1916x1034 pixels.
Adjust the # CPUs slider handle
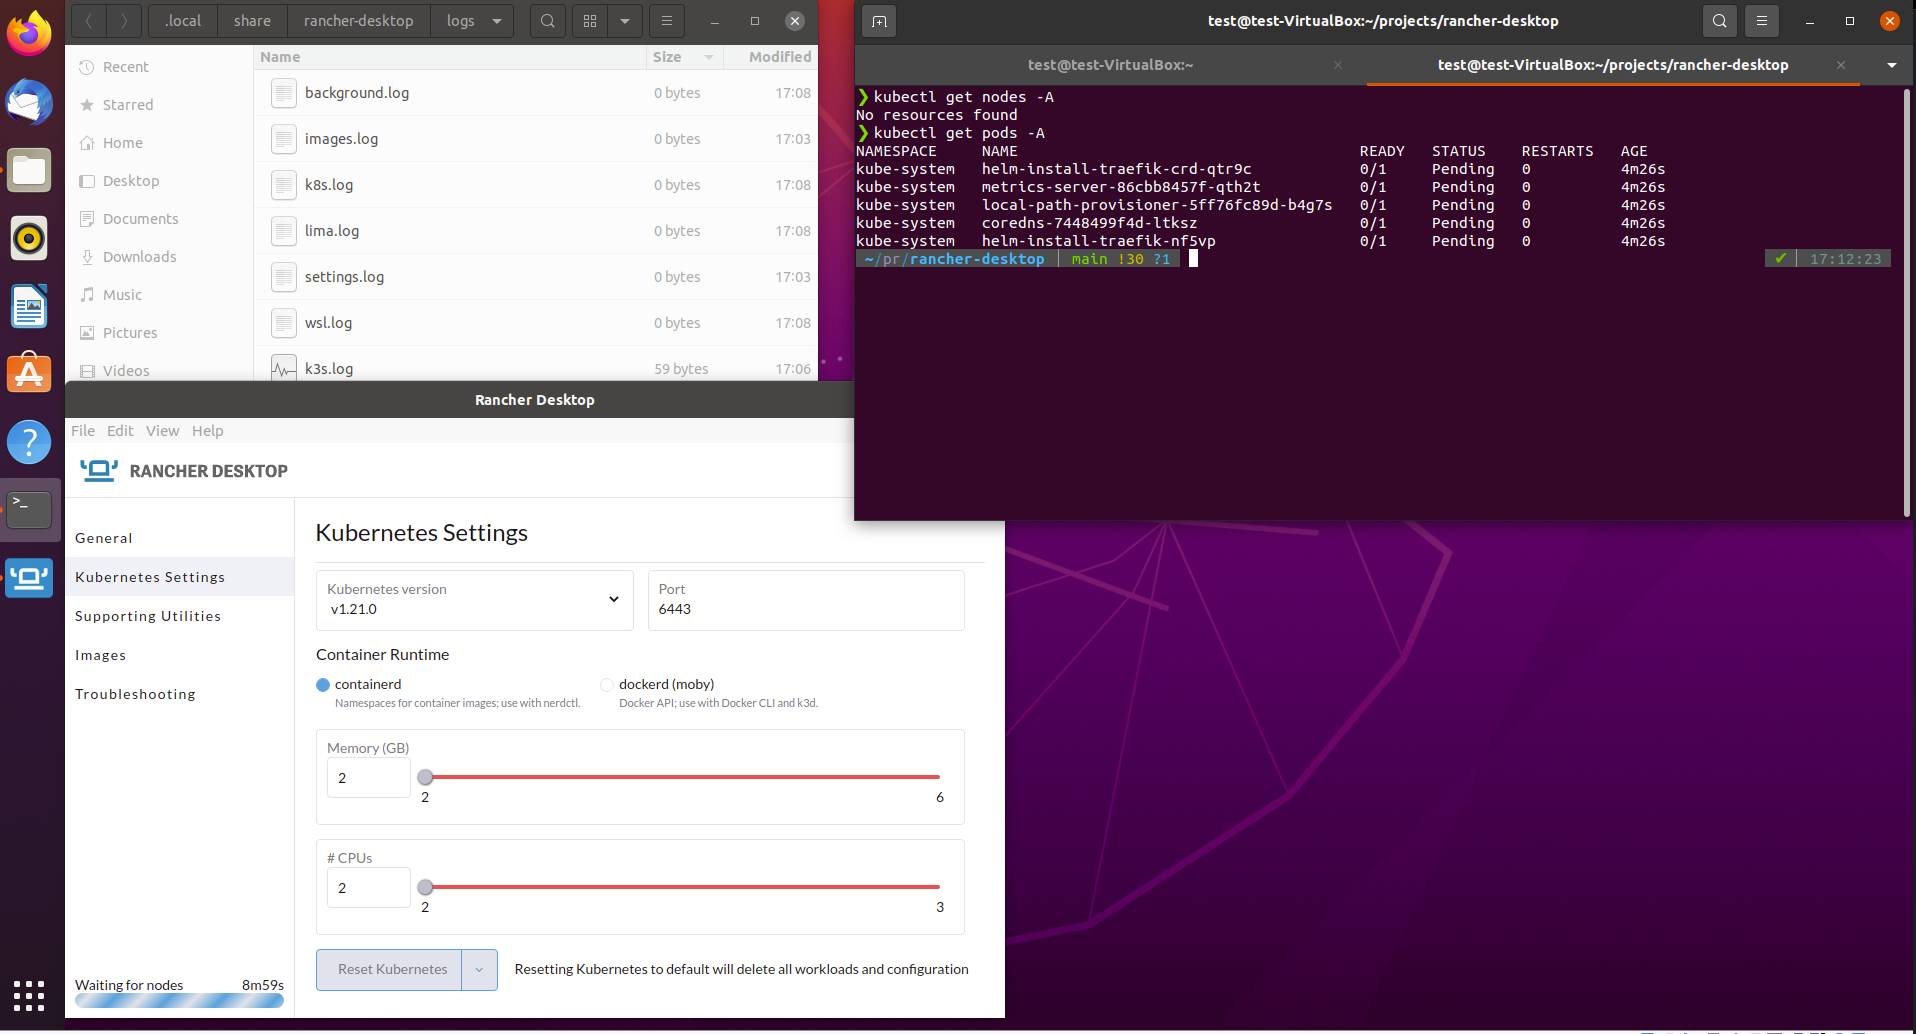coord(425,887)
